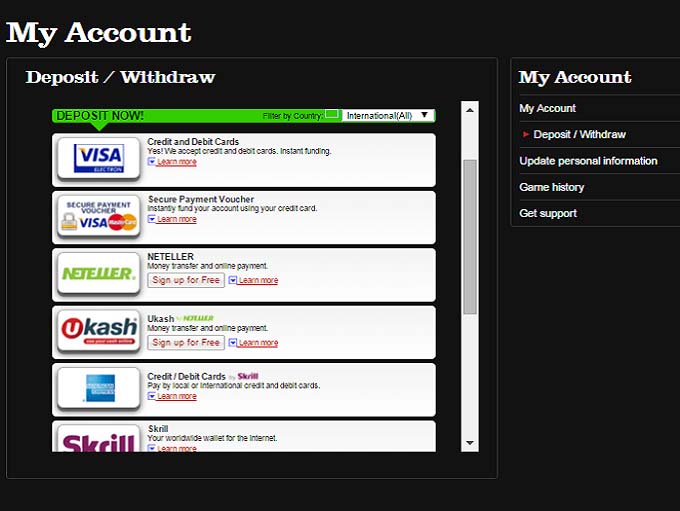Open Learn more under Secure Payment Voucher
Screen dimensions: 680x511
(176, 219)
